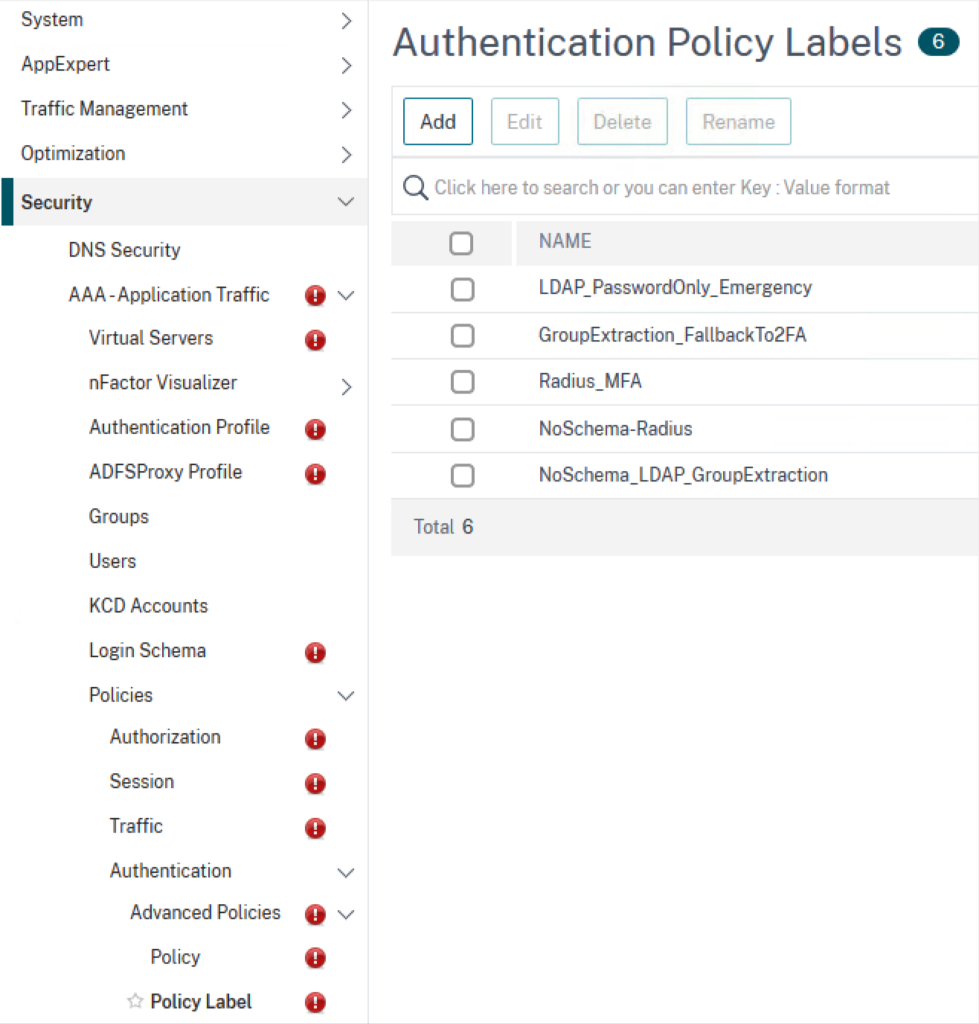Expand the nFactor Visualizer arrow
This screenshot has width=979, height=1024.
point(346,387)
